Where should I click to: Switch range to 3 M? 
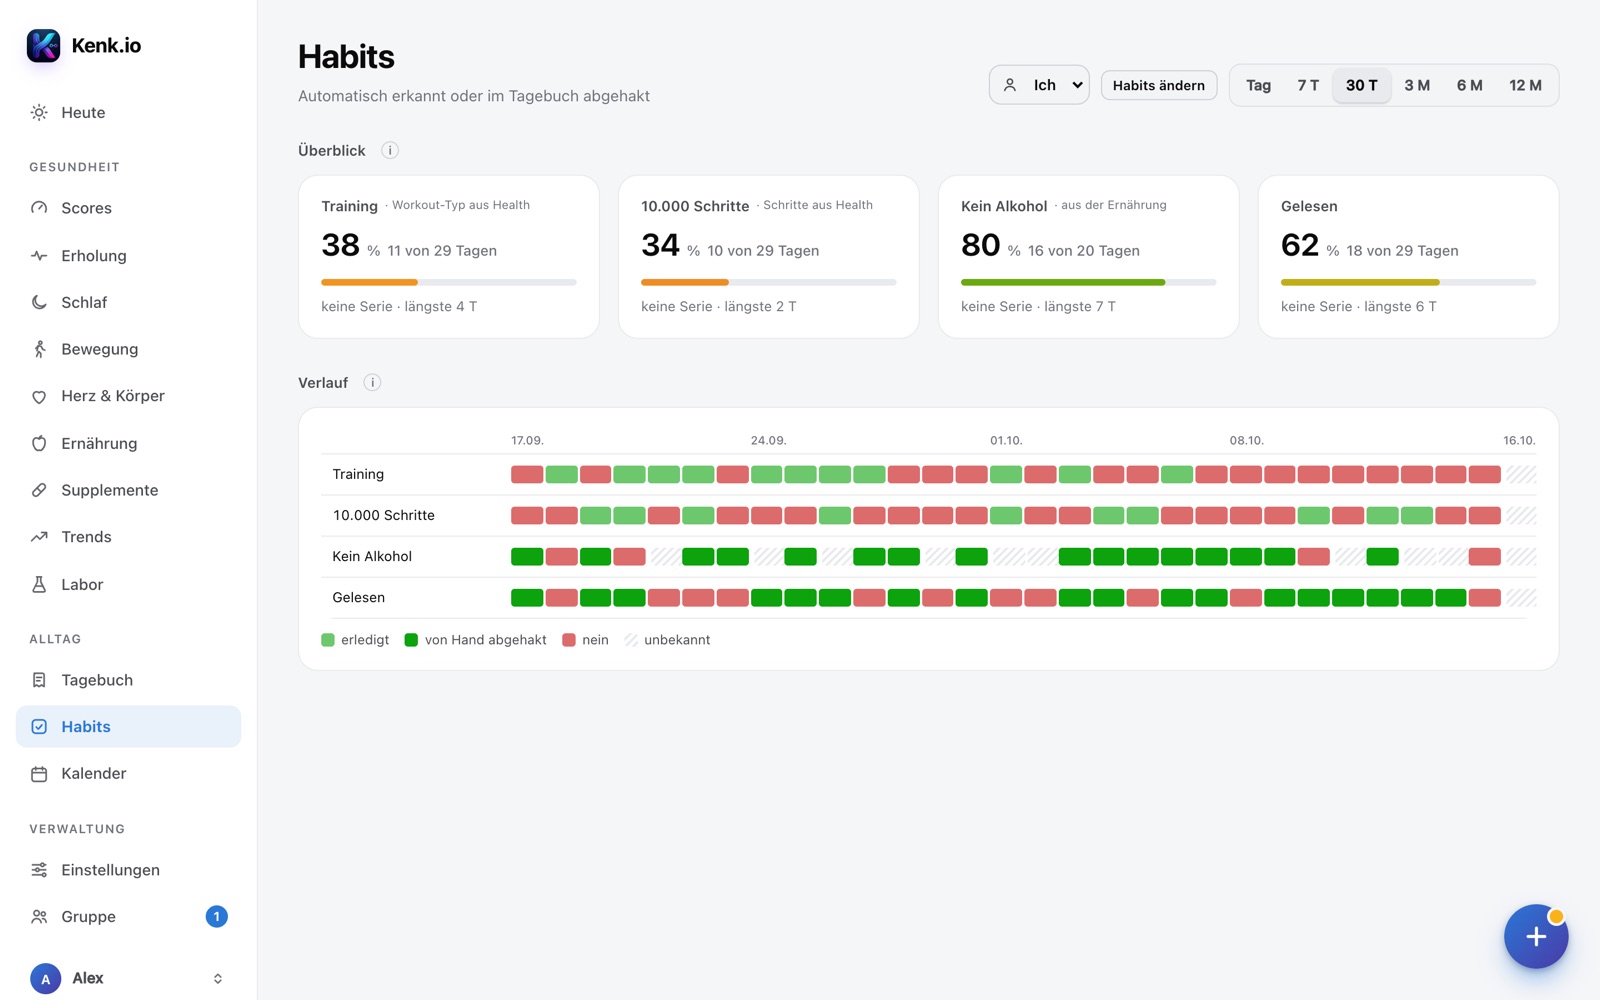click(1417, 85)
